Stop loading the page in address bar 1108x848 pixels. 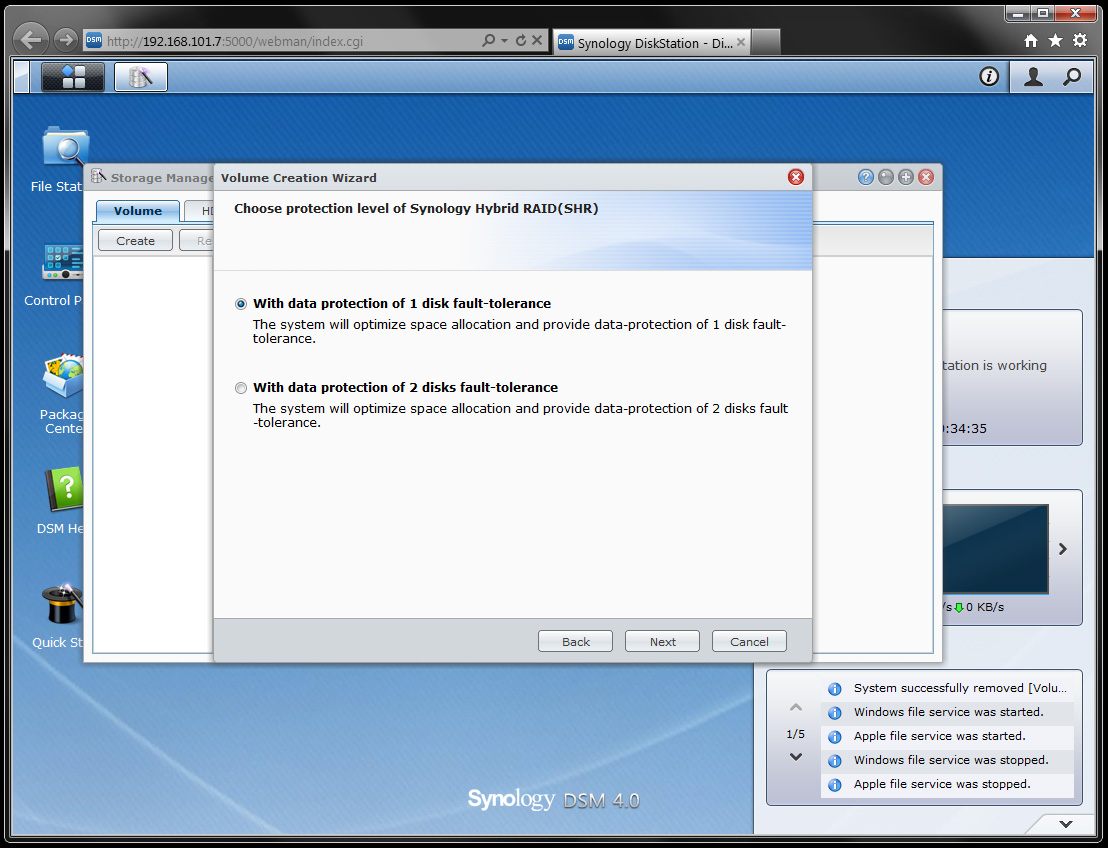click(x=537, y=40)
